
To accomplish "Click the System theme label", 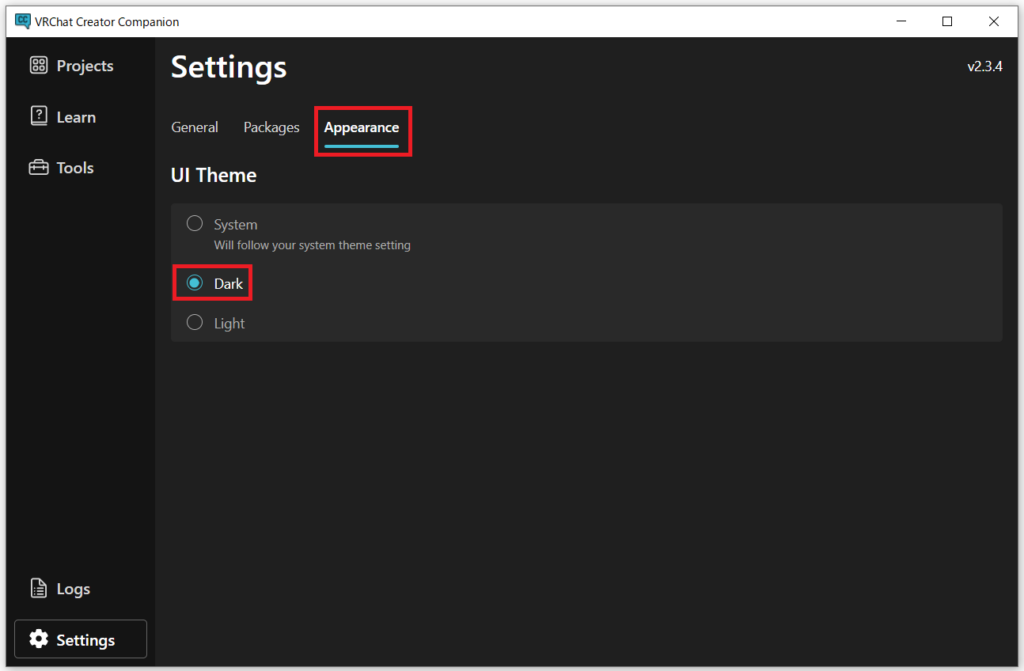I will pyautogui.click(x=236, y=225).
